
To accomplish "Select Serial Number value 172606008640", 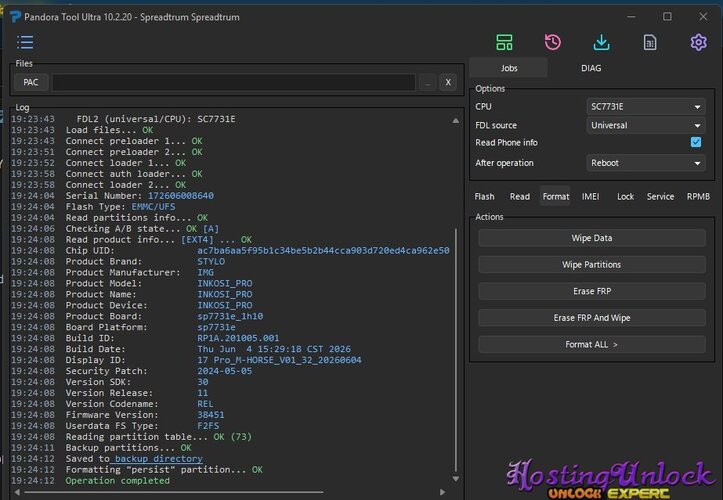I will (181, 196).
